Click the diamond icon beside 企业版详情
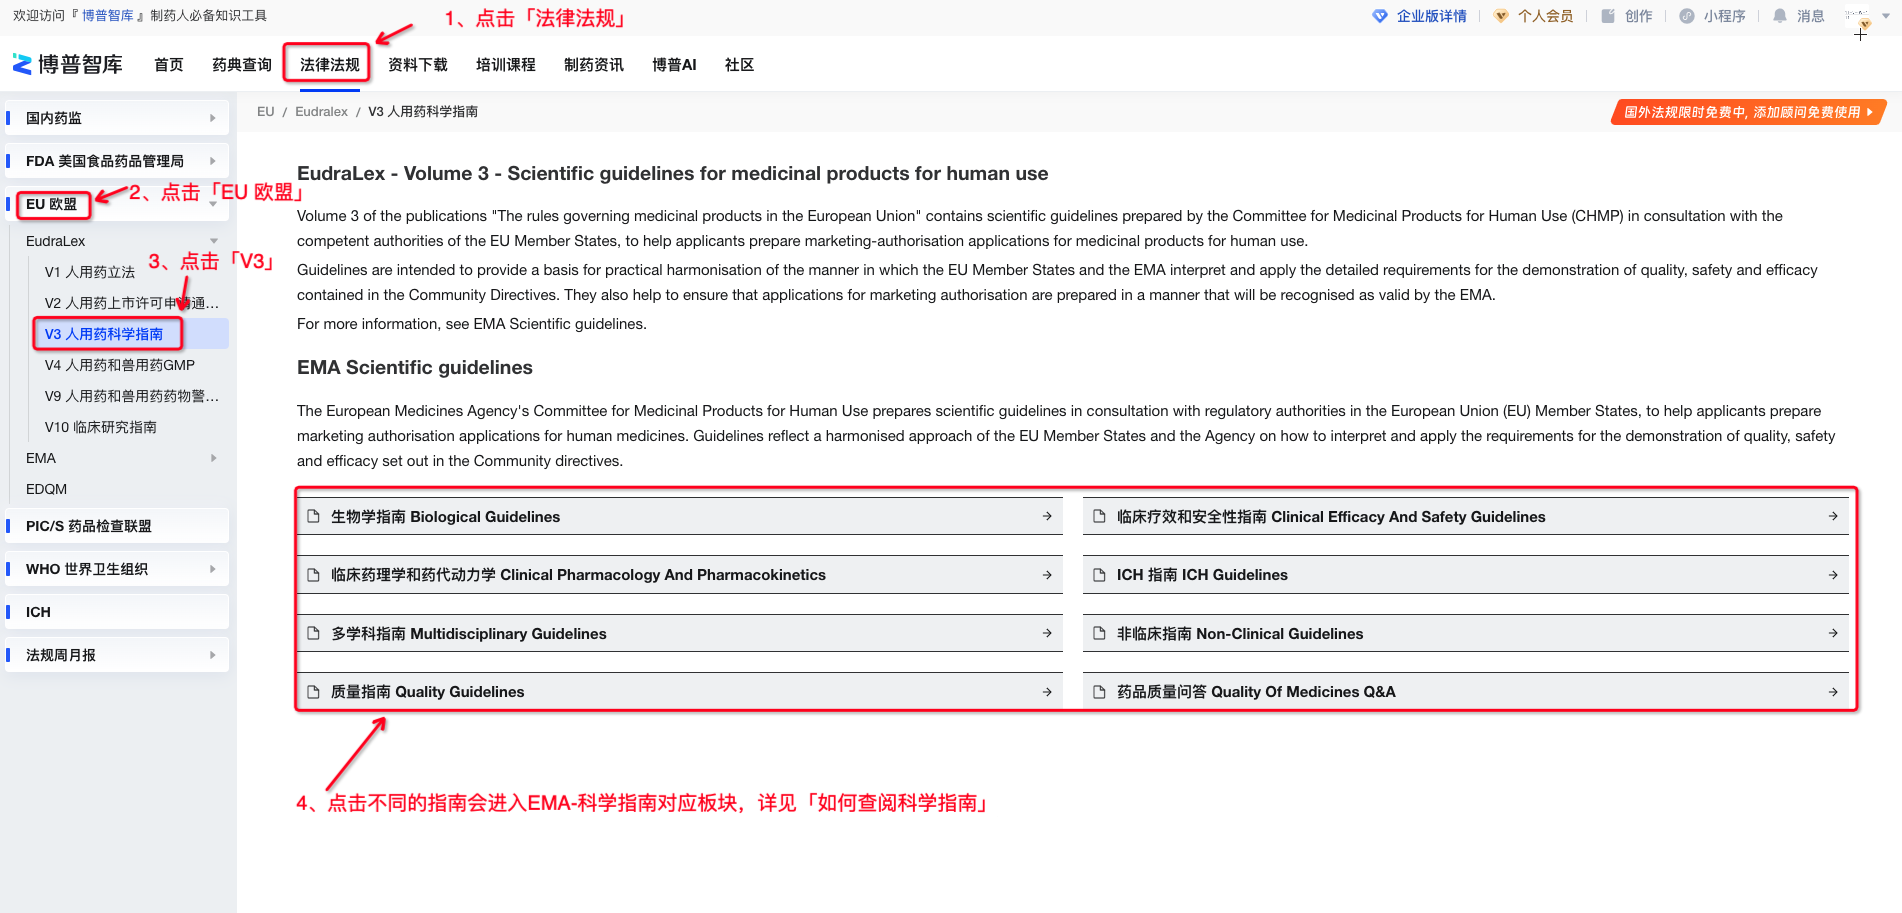This screenshot has height=913, width=1902. click(x=1380, y=16)
